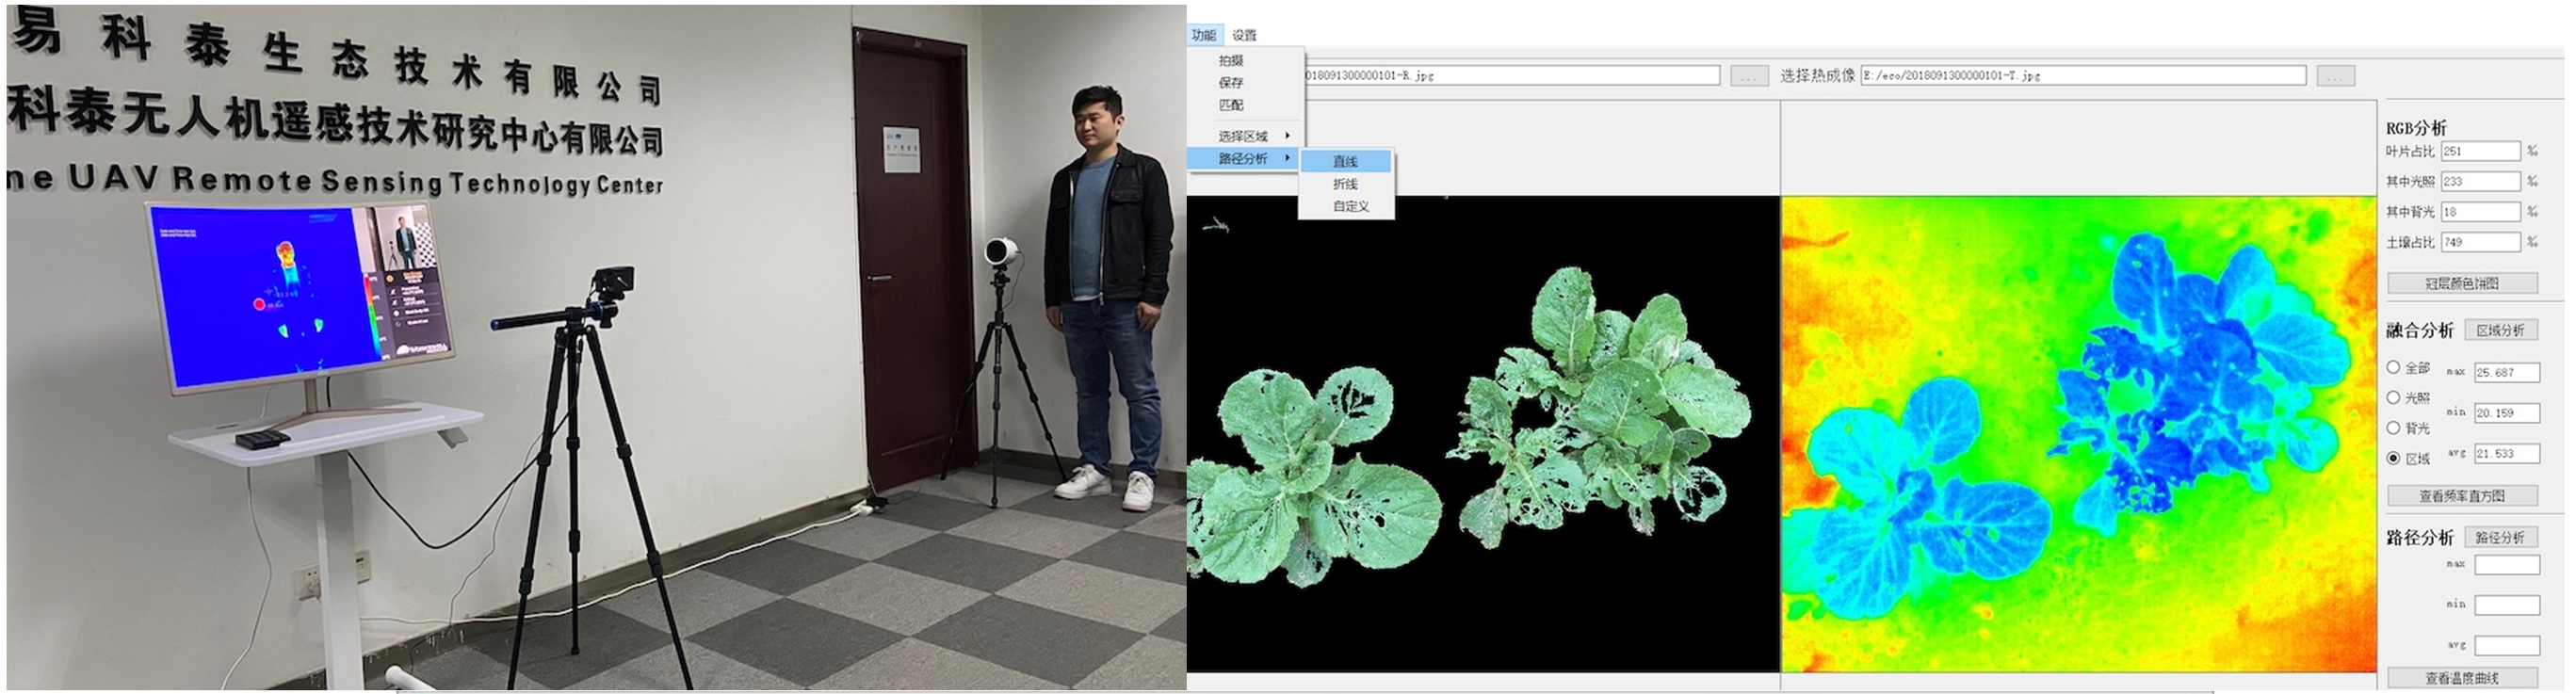
Task: Select the 光照 radio button
Action: [x=2394, y=398]
